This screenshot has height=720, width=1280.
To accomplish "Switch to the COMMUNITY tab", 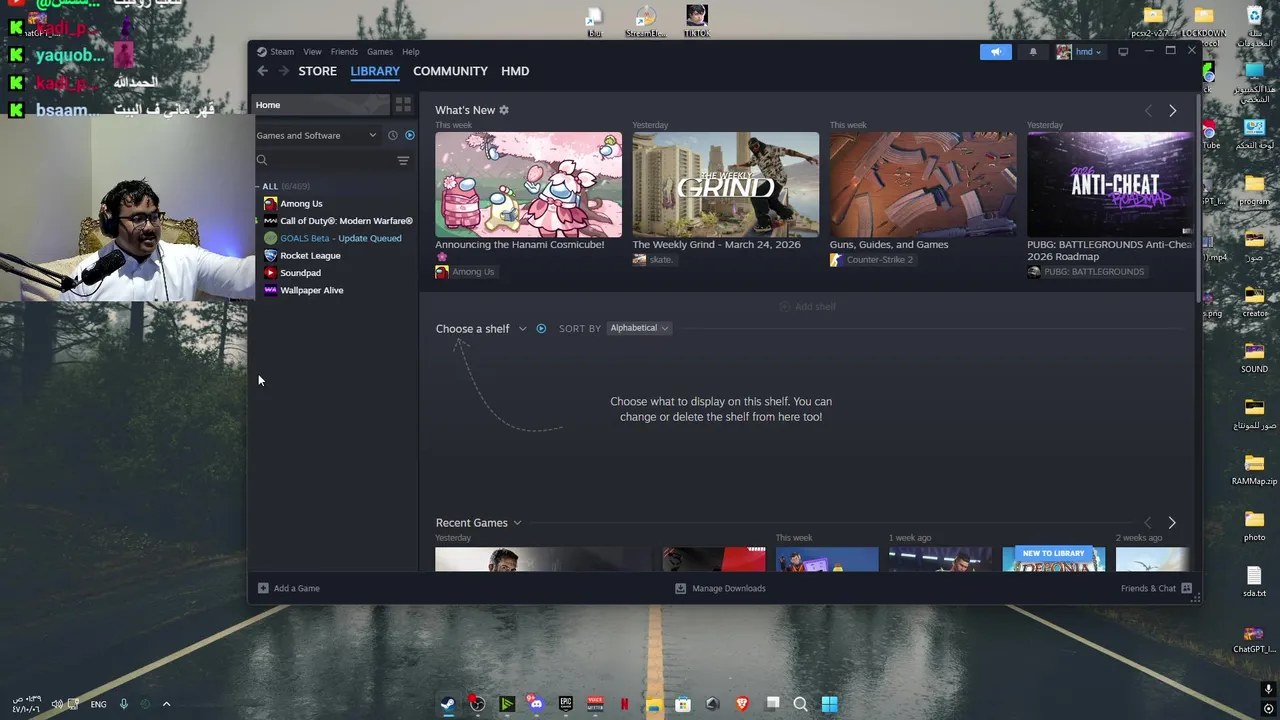I will point(450,71).
